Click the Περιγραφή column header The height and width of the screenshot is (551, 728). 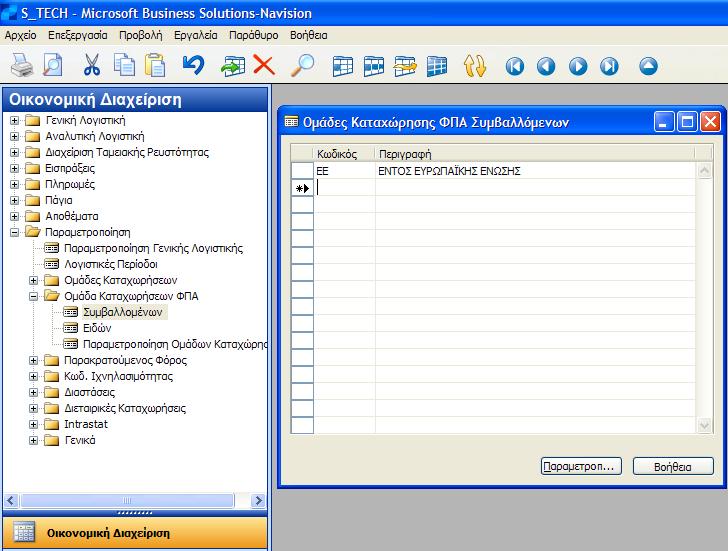coord(535,154)
